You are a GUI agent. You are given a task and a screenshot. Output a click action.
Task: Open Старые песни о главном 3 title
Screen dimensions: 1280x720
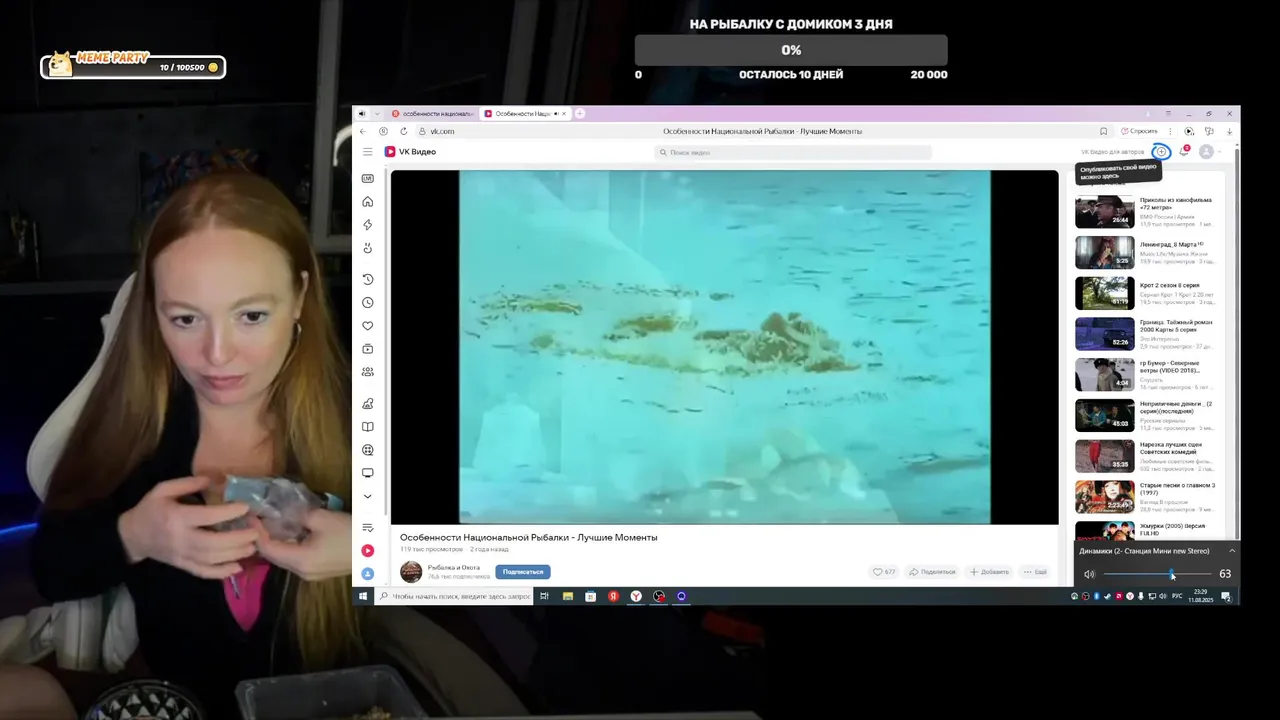pos(1178,489)
